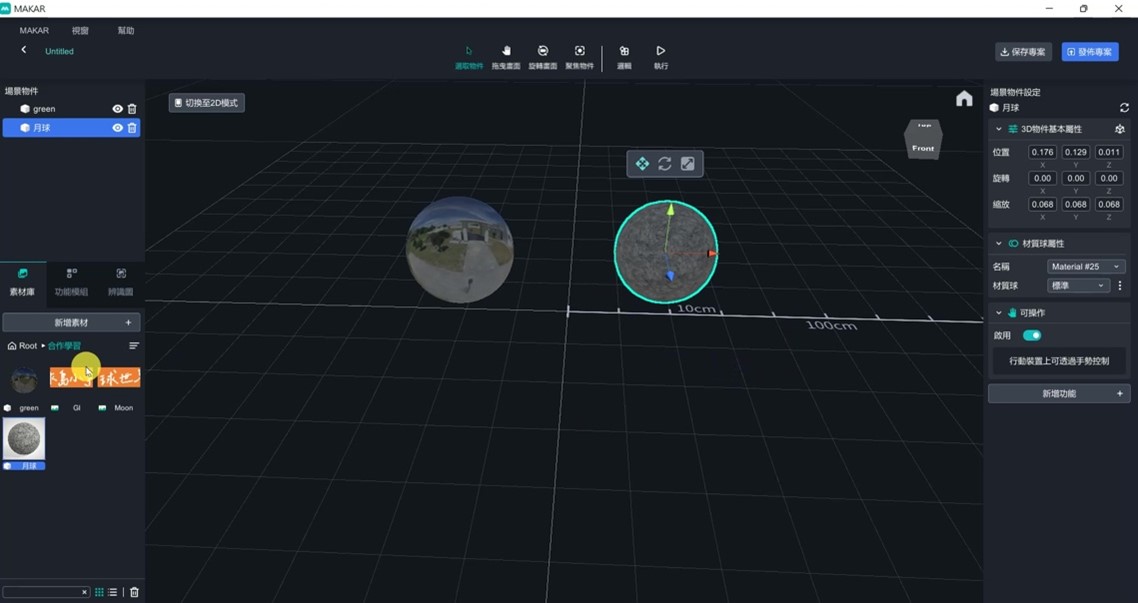Click the 聚焦物件 focus object tool
Screen dimensions: 1138x603
pos(579,54)
